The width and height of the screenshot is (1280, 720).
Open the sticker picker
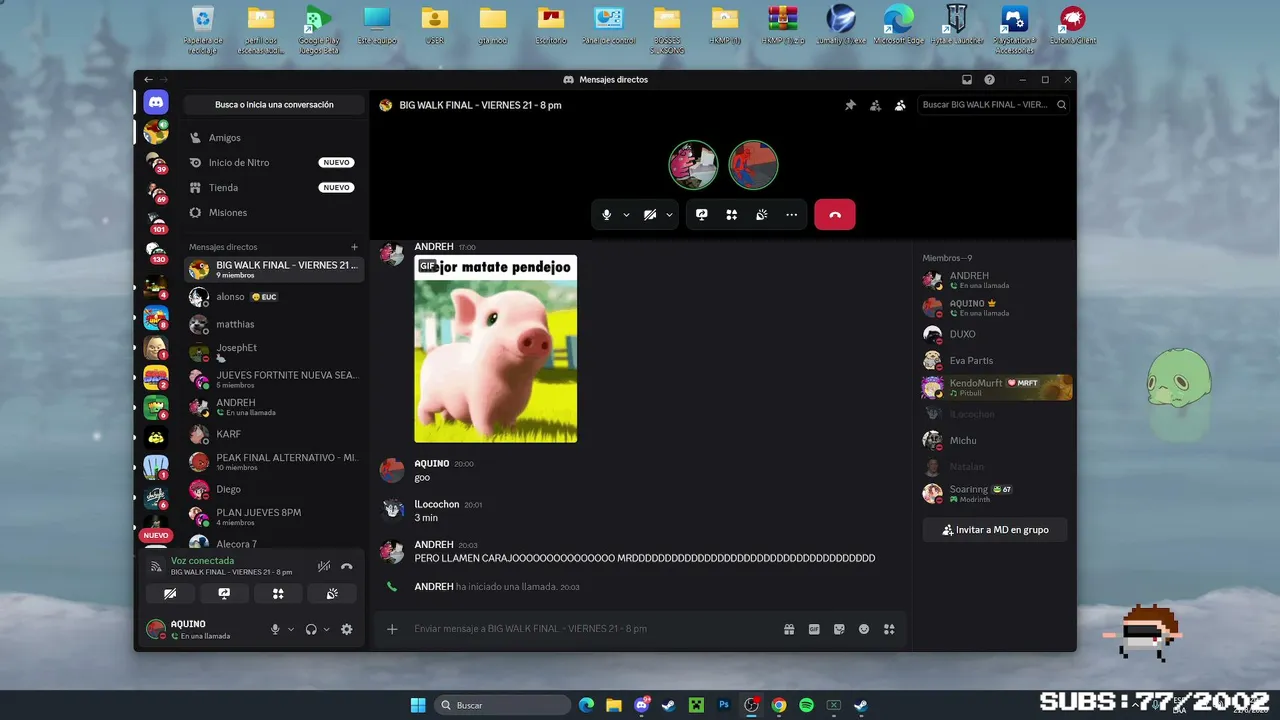[839, 629]
